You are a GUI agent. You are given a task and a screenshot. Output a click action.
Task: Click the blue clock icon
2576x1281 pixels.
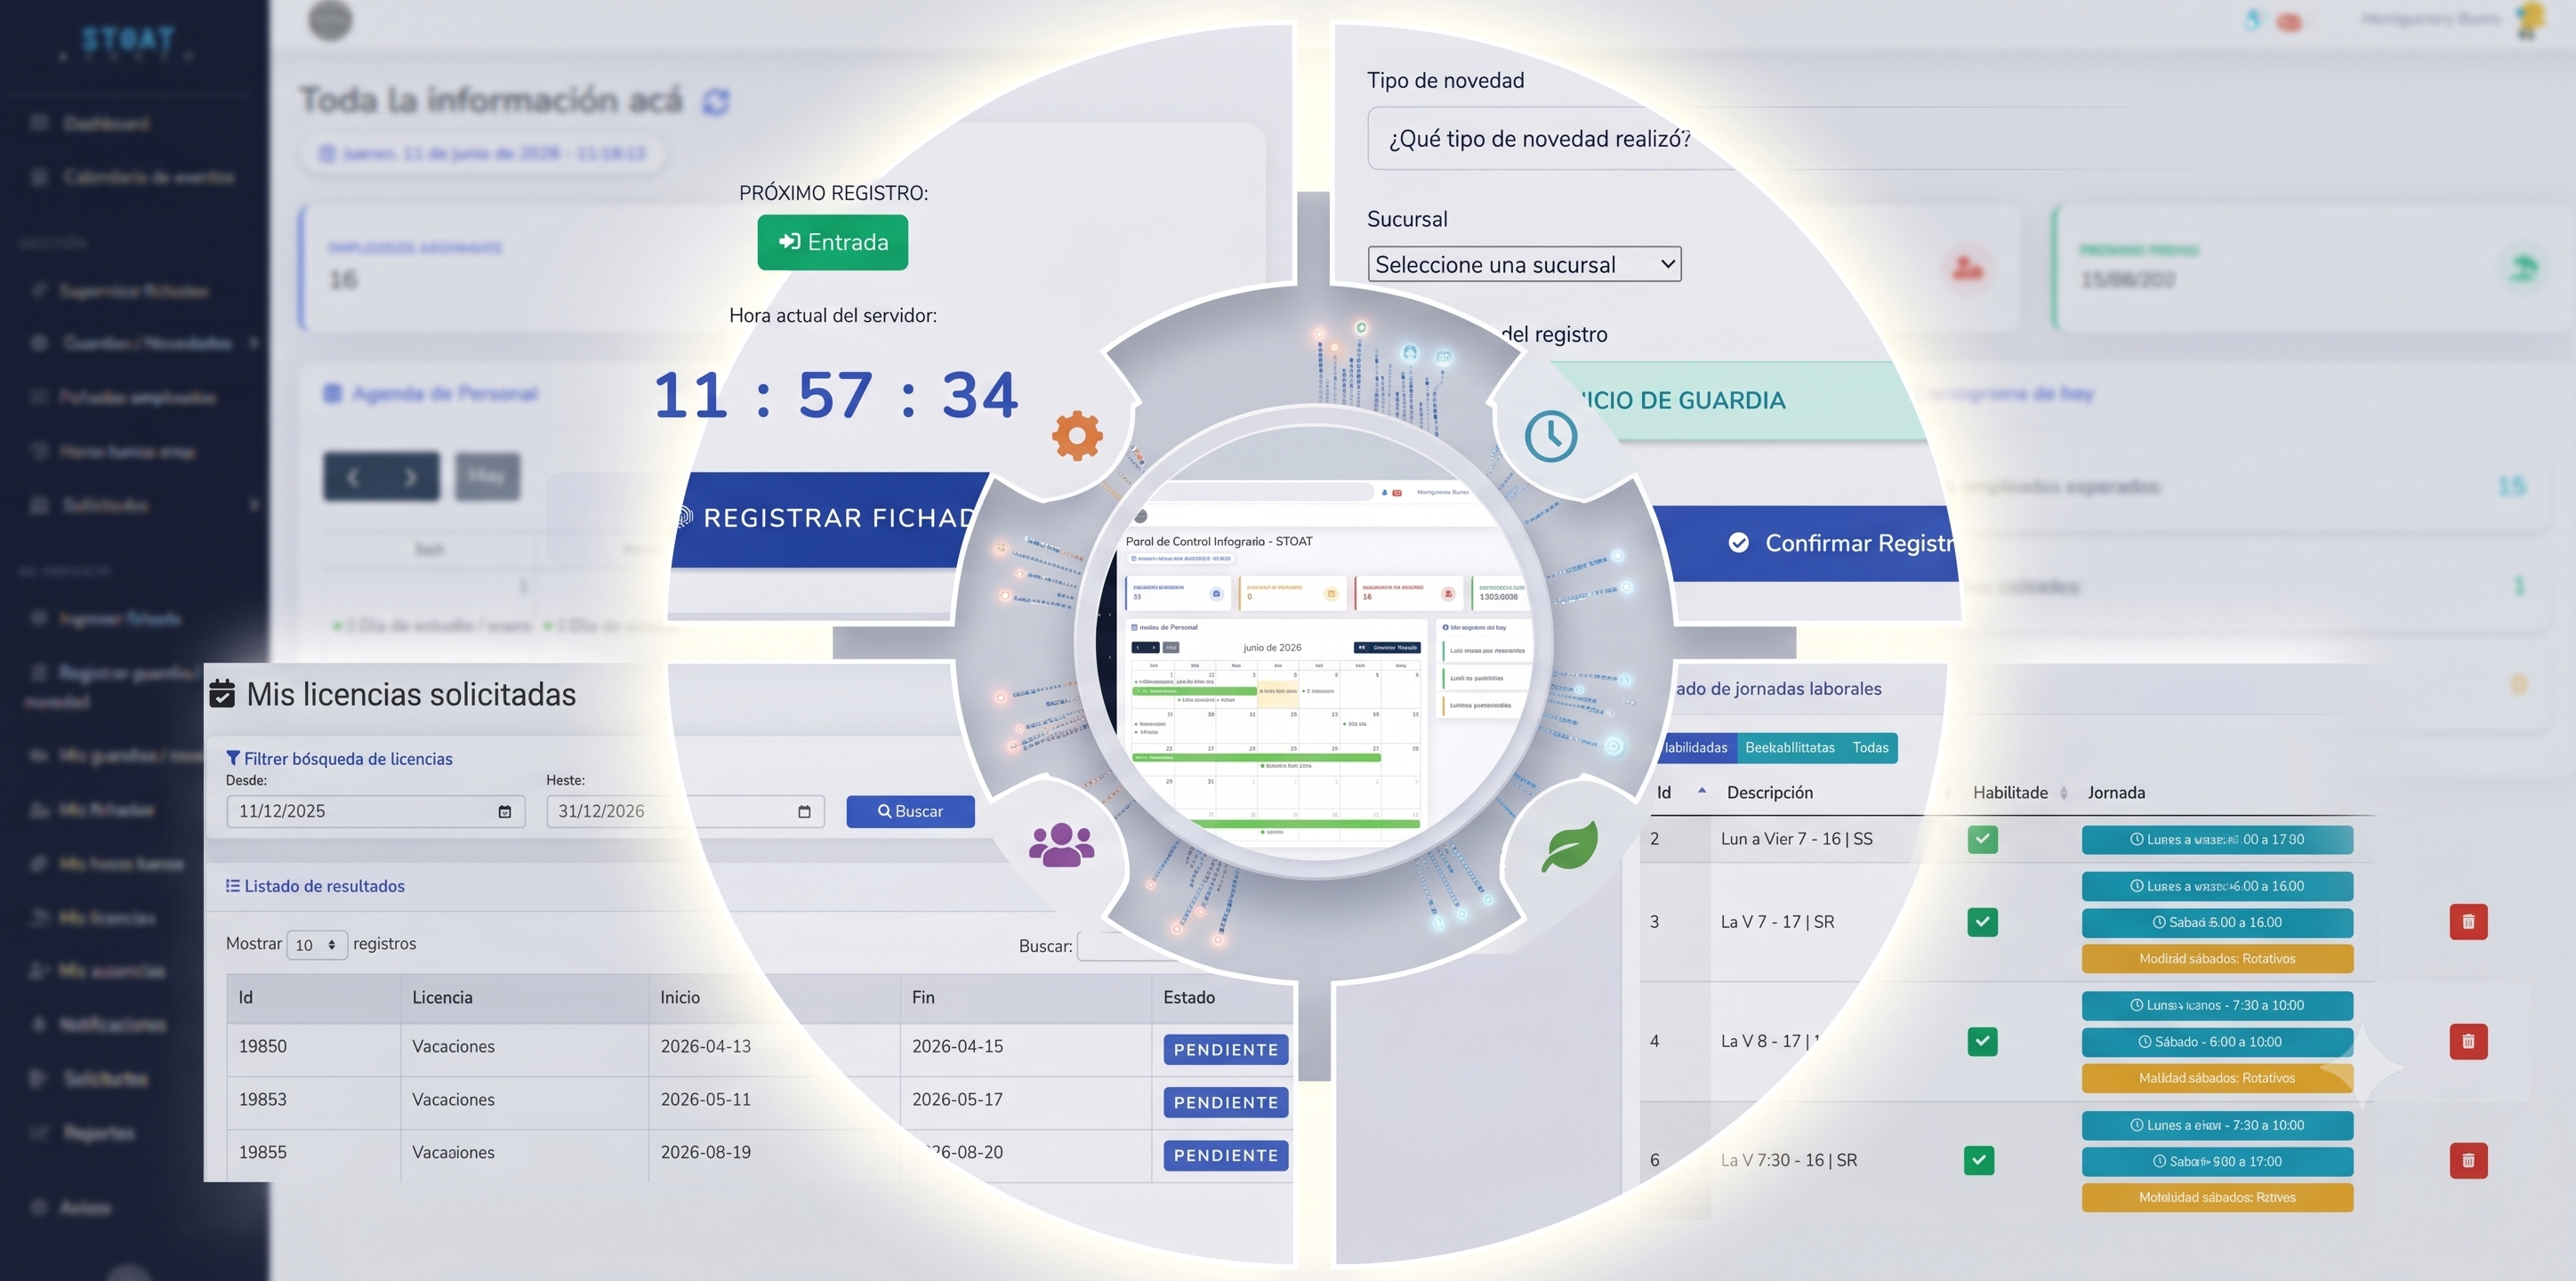[1550, 436]
